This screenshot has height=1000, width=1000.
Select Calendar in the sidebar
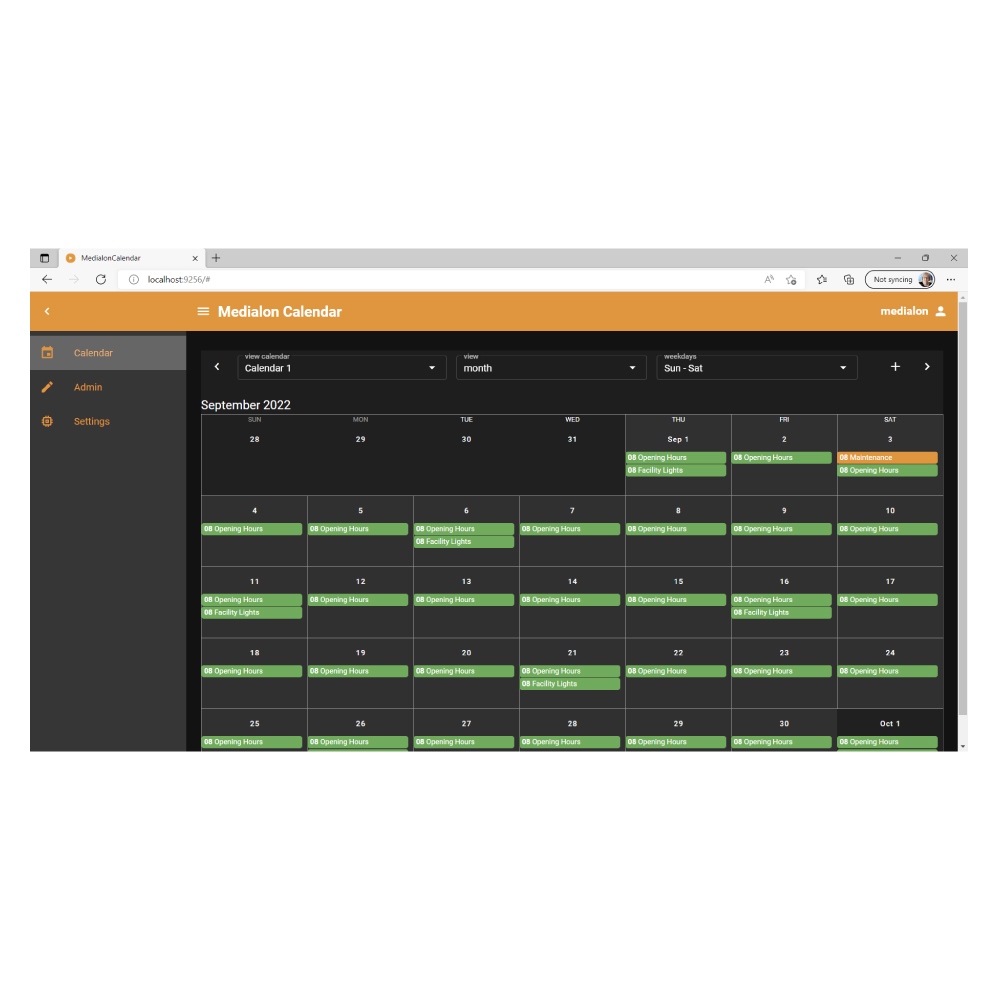pos(108,353)
